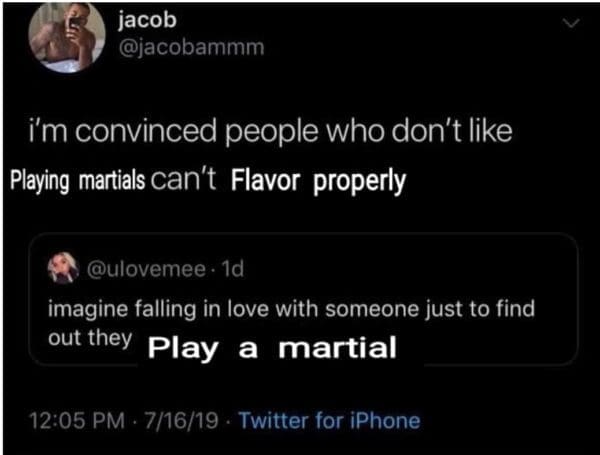Expand the tweet options chevron
600x455 pixels.
pos(571,24)
